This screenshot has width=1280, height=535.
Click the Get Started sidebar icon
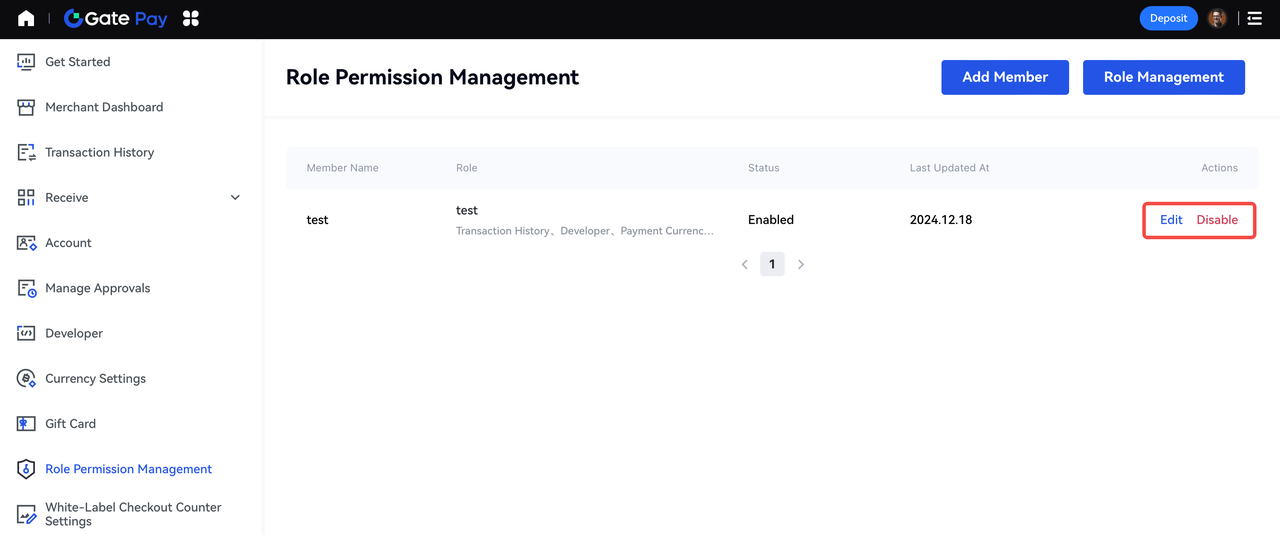(26, 62)
